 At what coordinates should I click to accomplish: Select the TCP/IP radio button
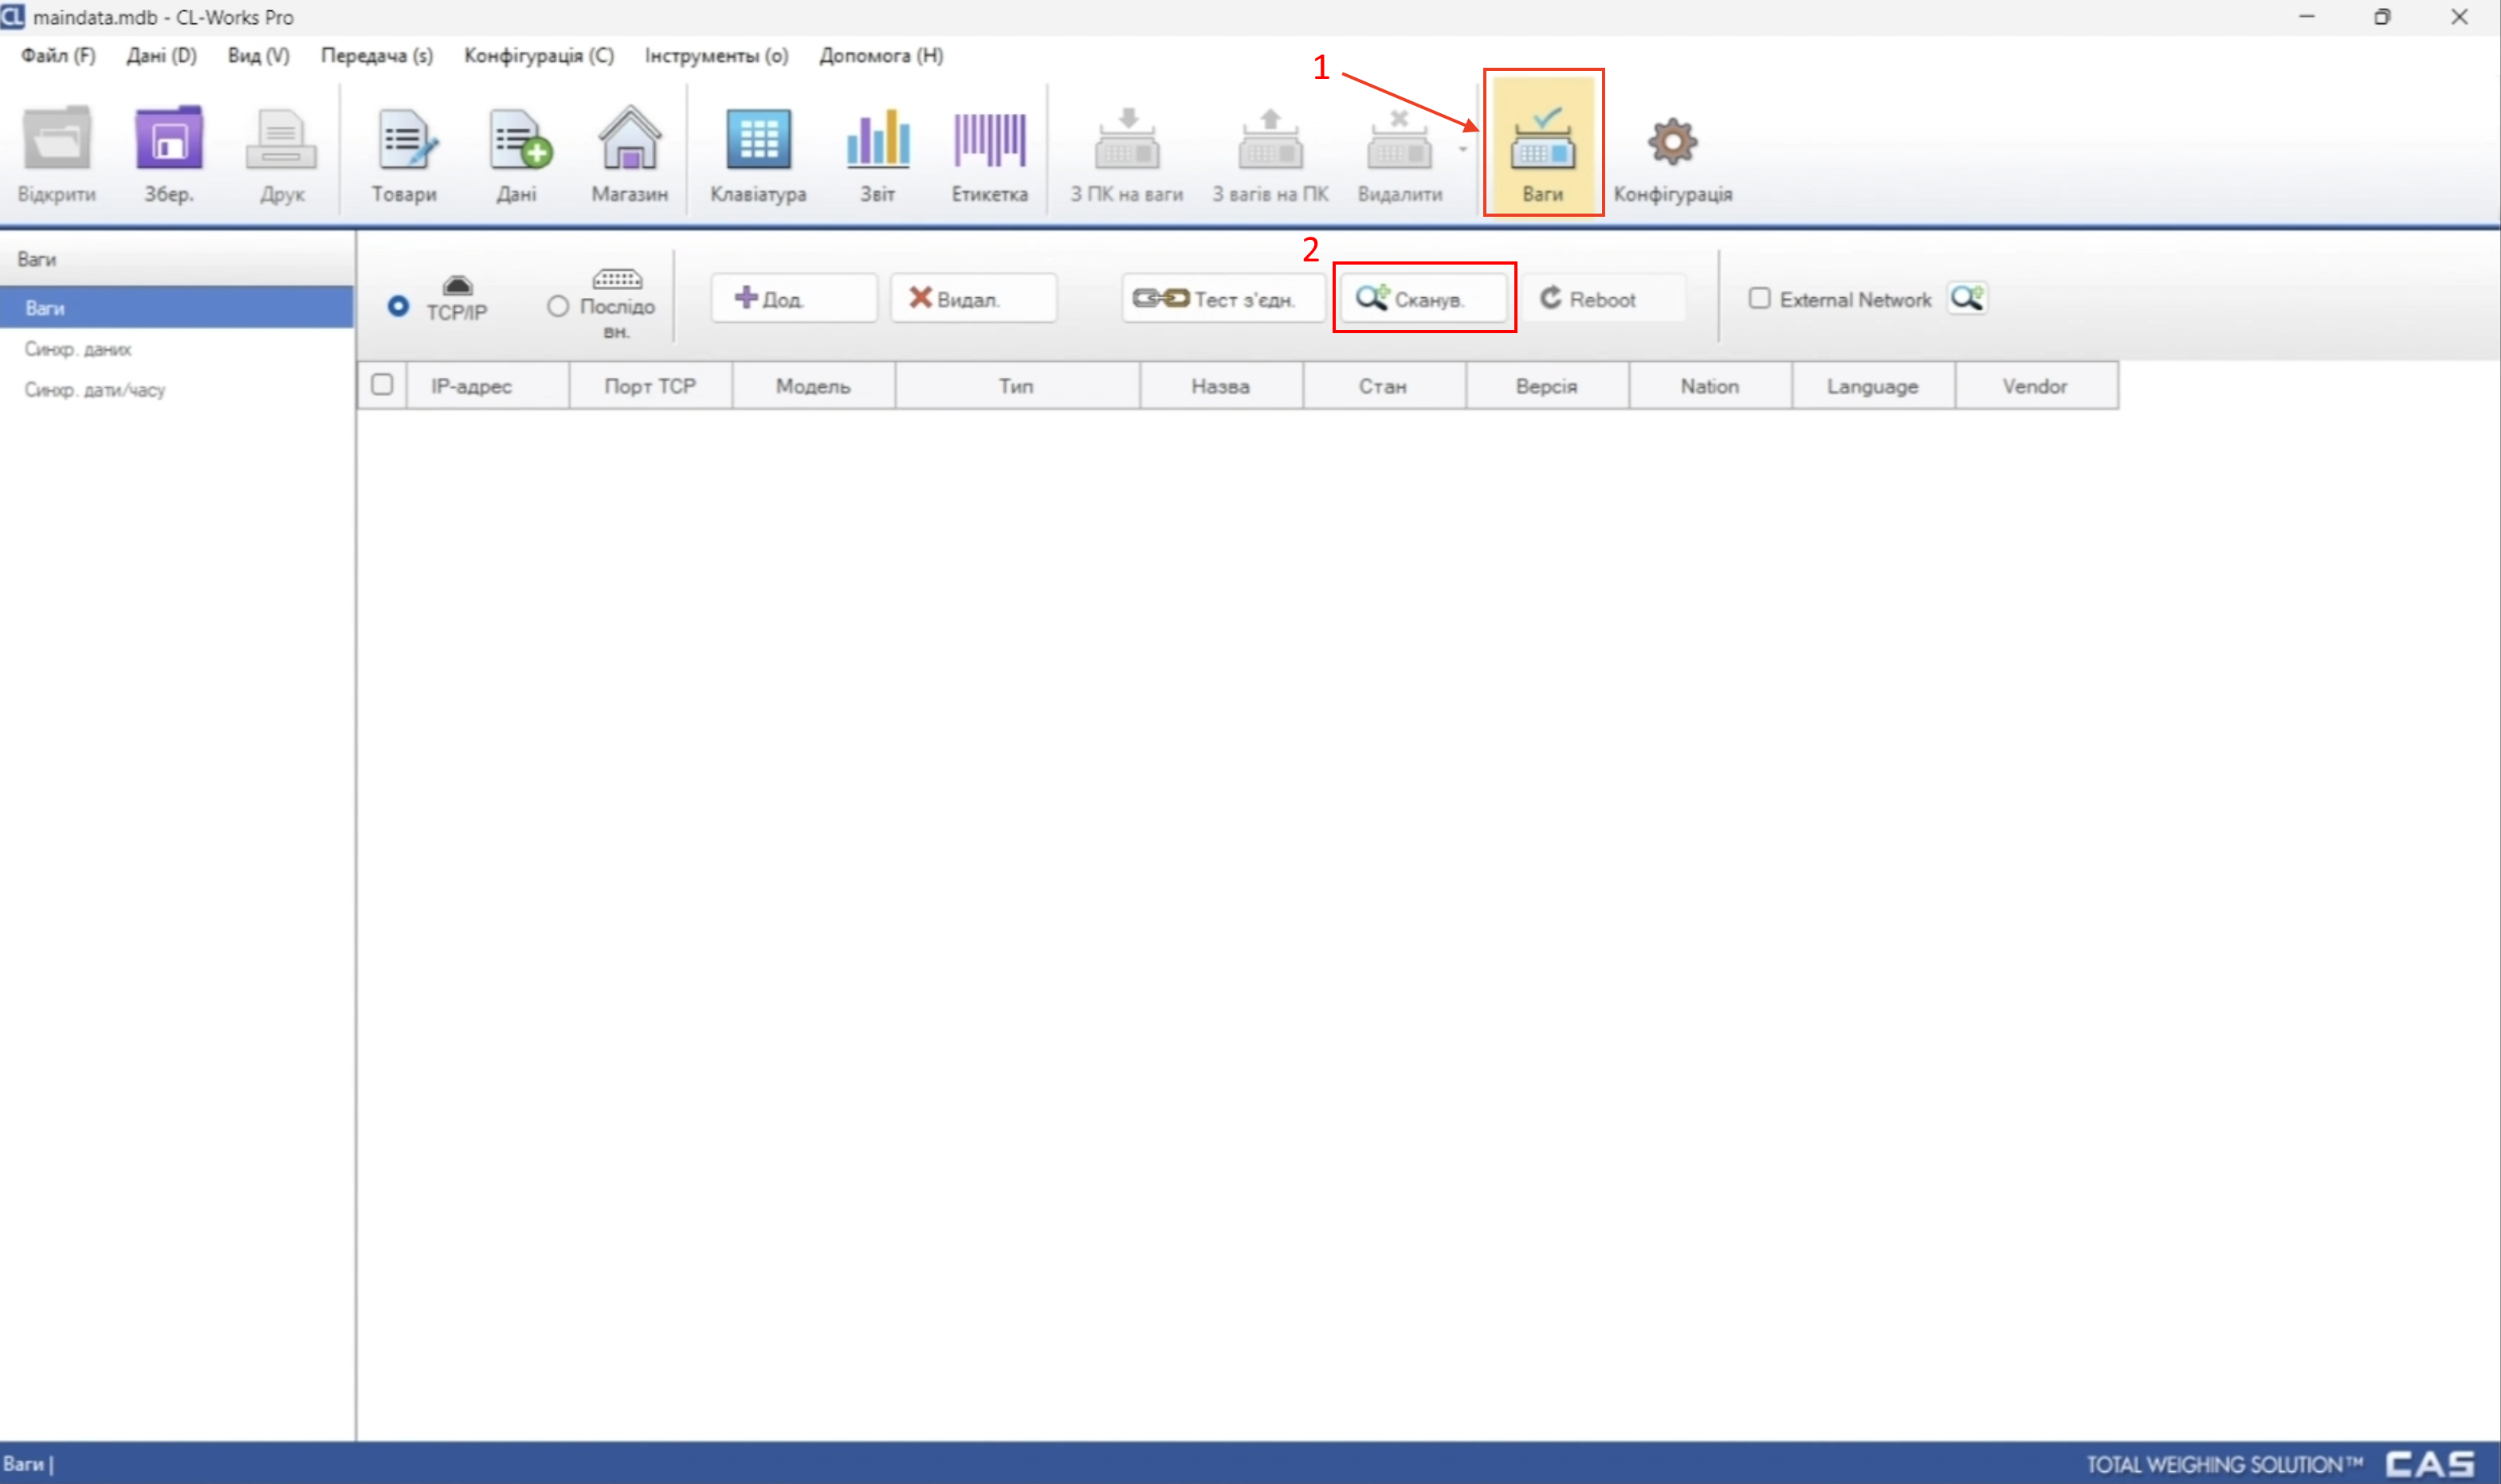point(398,306)
